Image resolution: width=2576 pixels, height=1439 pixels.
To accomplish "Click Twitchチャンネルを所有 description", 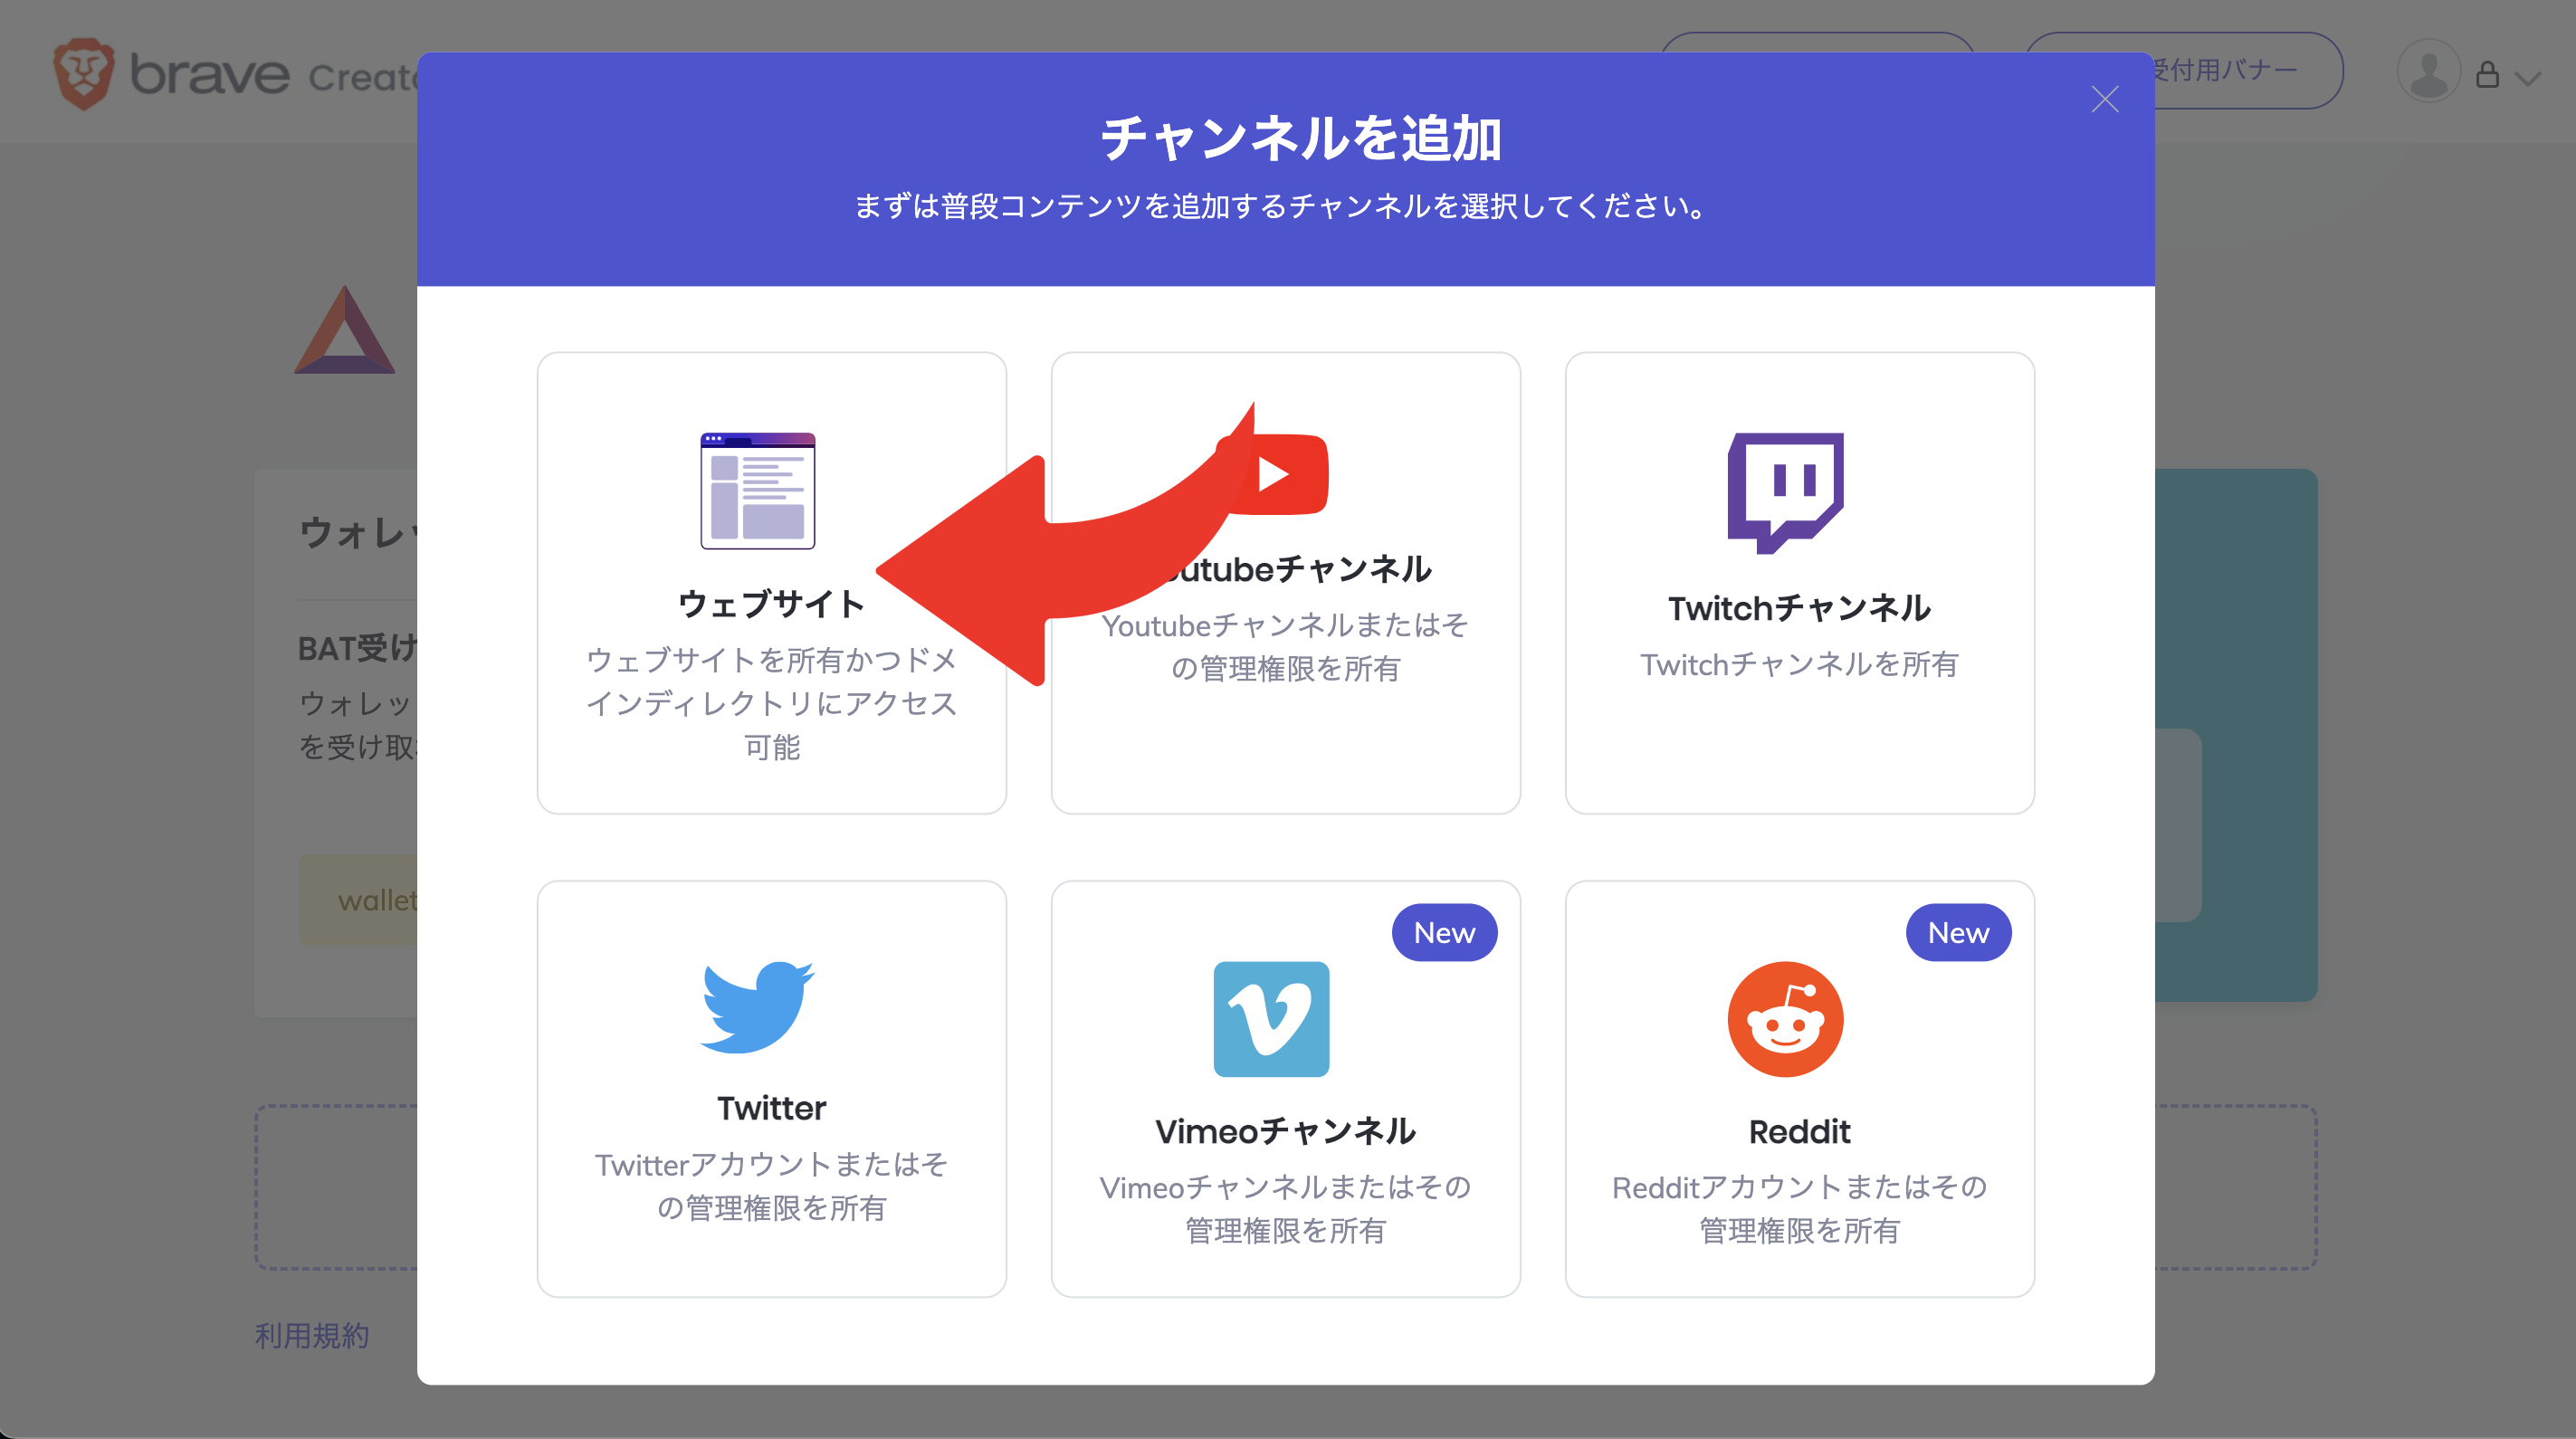I will tap(1799, 664).
